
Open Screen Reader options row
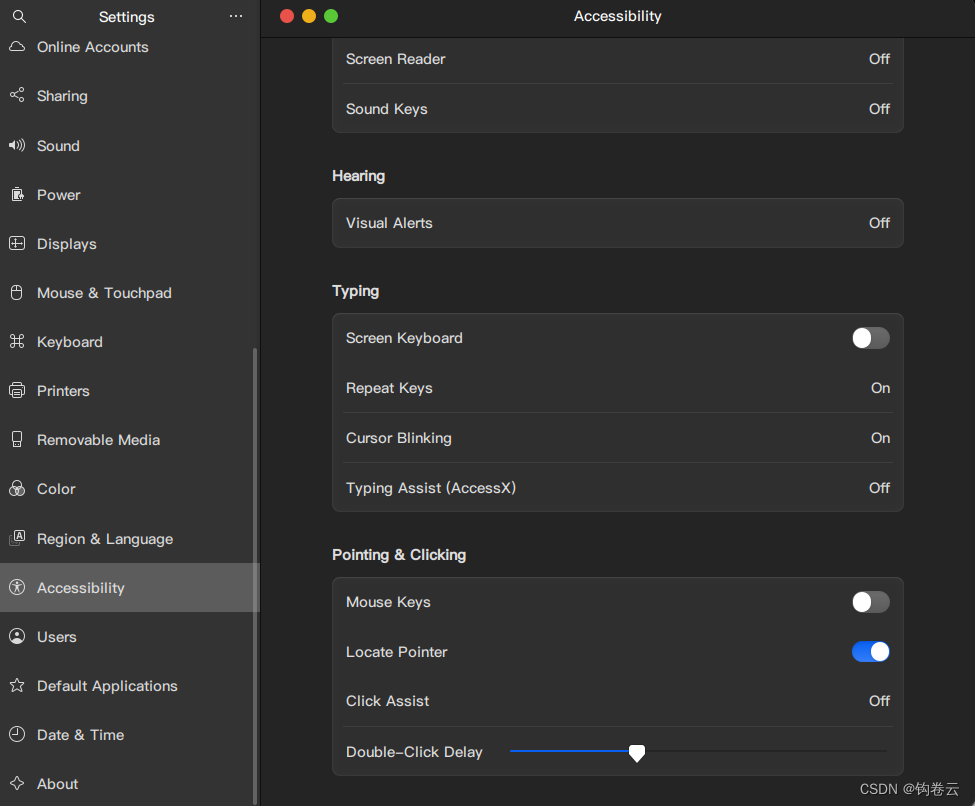(x=617, y=59)
